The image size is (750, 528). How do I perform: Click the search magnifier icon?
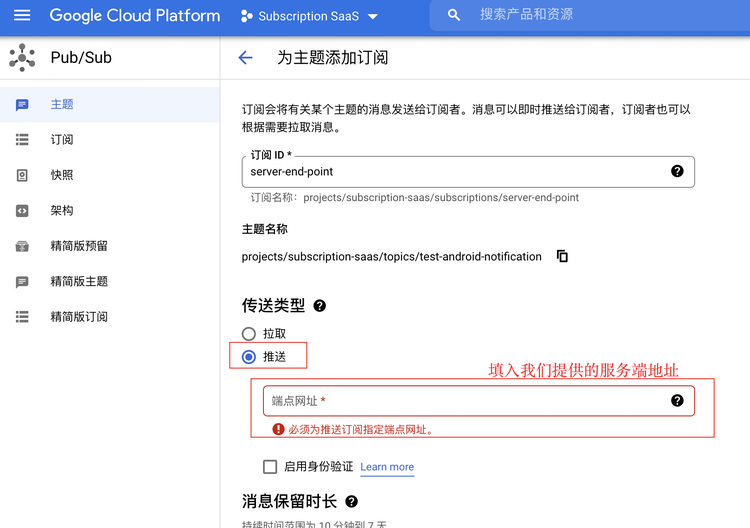coord(453,15)
